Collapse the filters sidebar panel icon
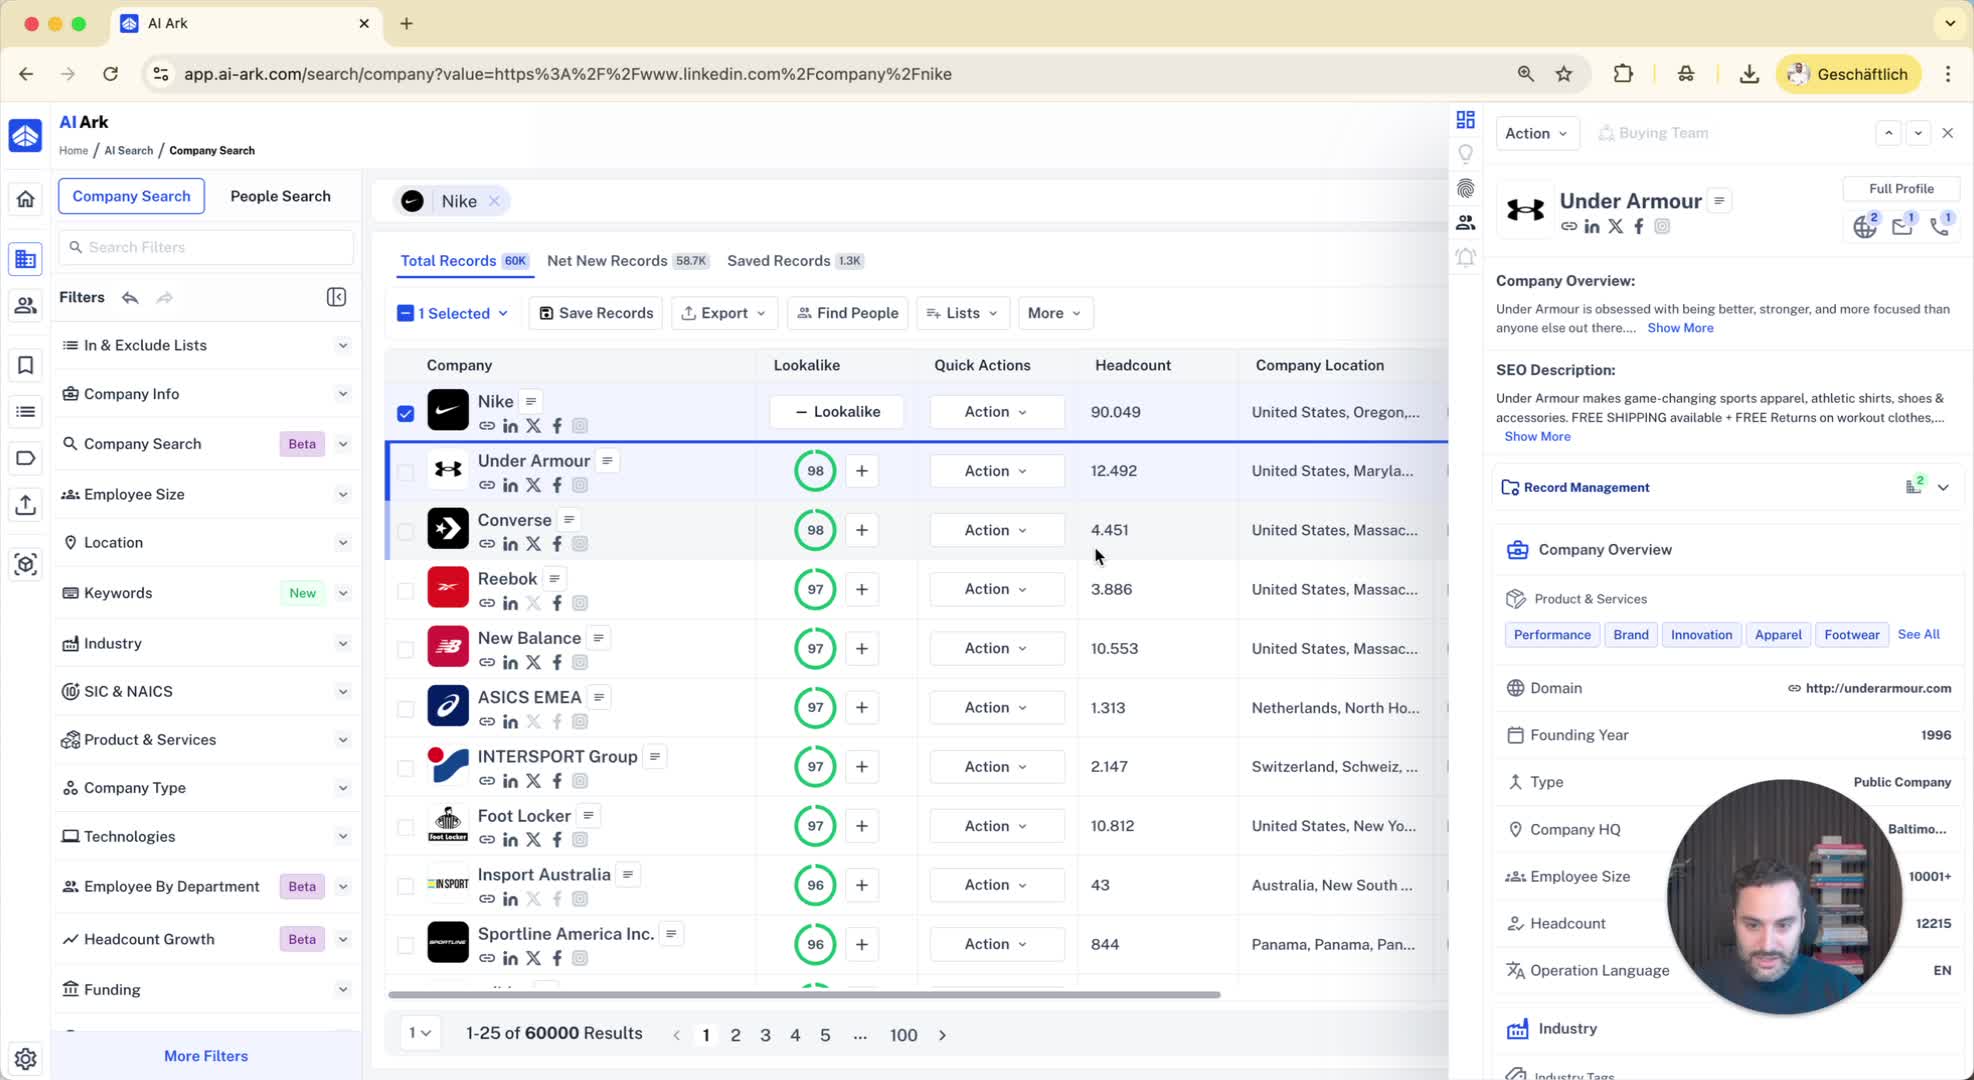The width and height of the screenshot is (1974, 1080). (x=336, y=297)
